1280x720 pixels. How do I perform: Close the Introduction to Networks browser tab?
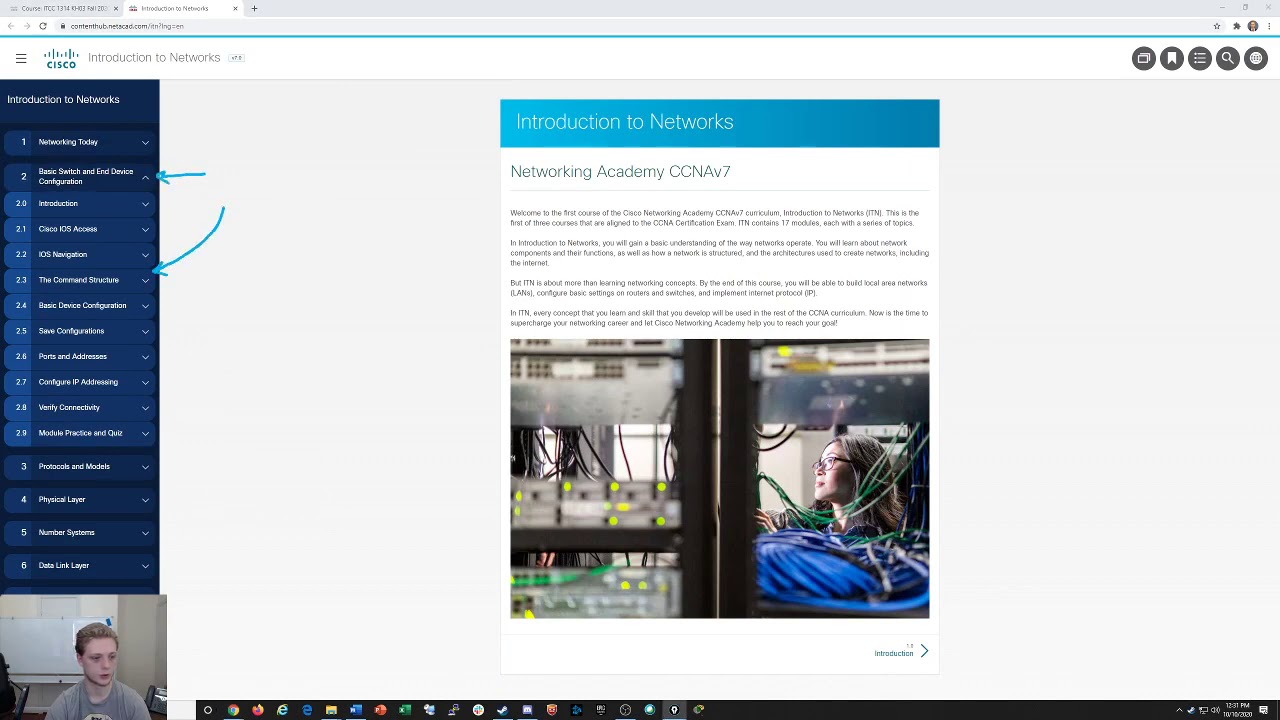[235, 8]
